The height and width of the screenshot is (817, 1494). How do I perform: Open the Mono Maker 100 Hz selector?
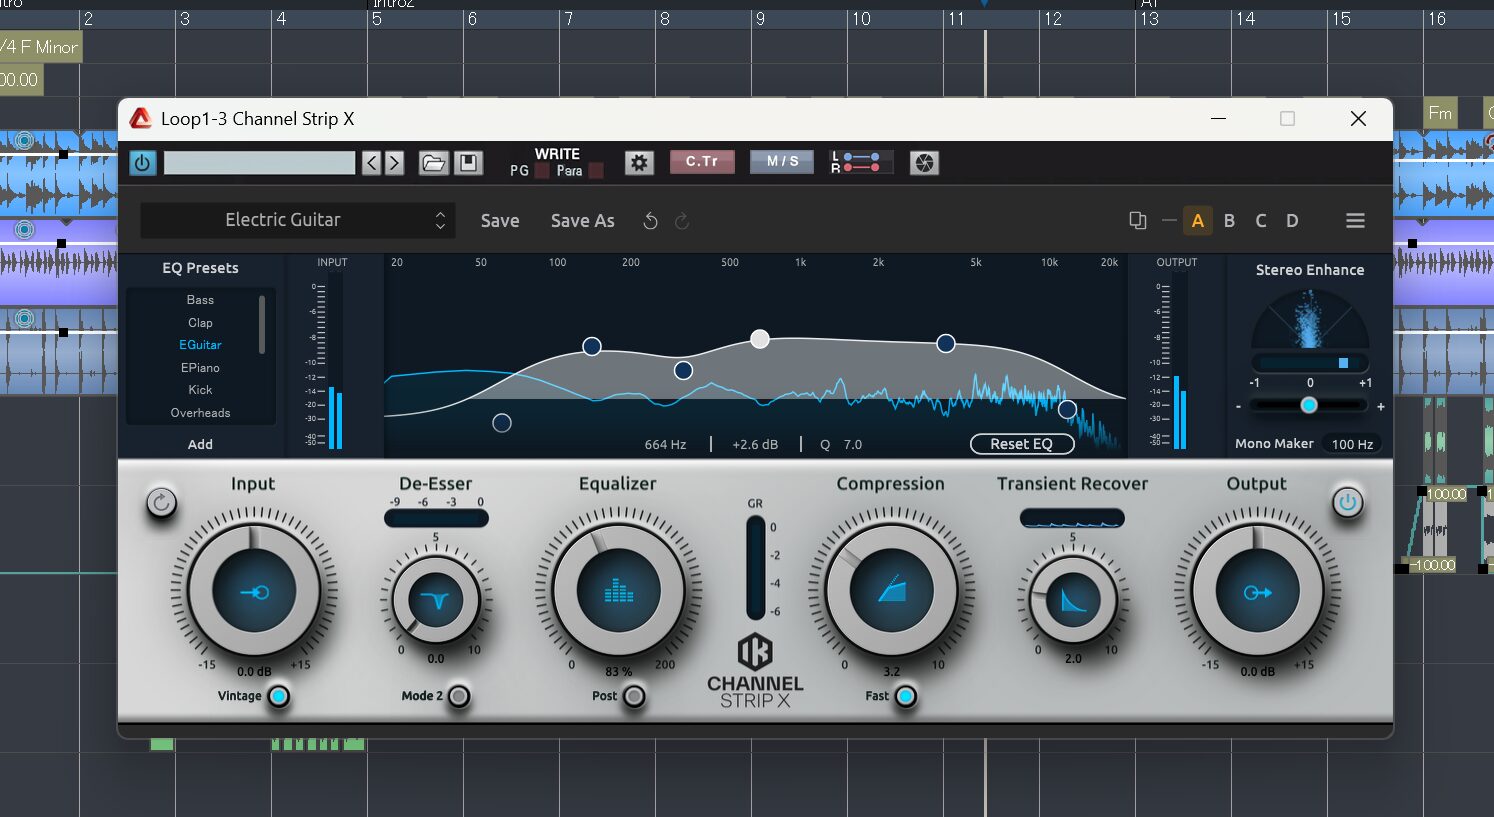(1351, 444)
